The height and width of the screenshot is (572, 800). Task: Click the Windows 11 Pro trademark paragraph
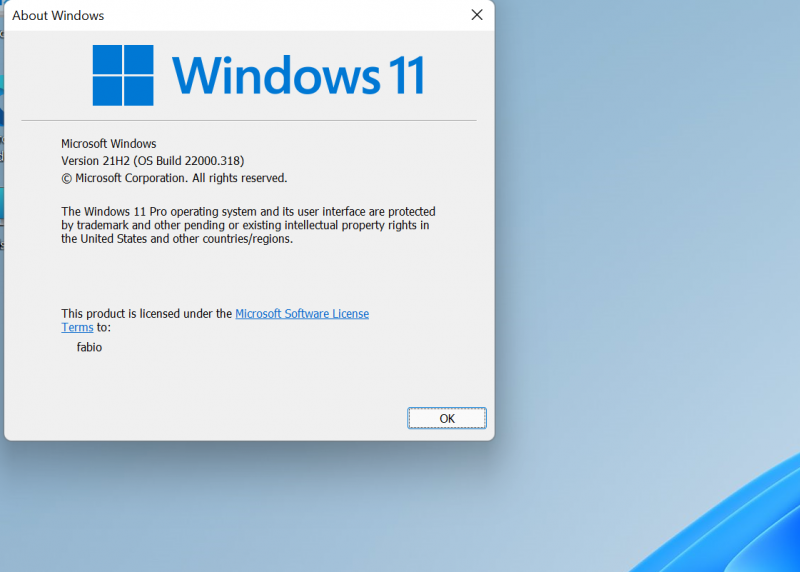click(248, 225)
